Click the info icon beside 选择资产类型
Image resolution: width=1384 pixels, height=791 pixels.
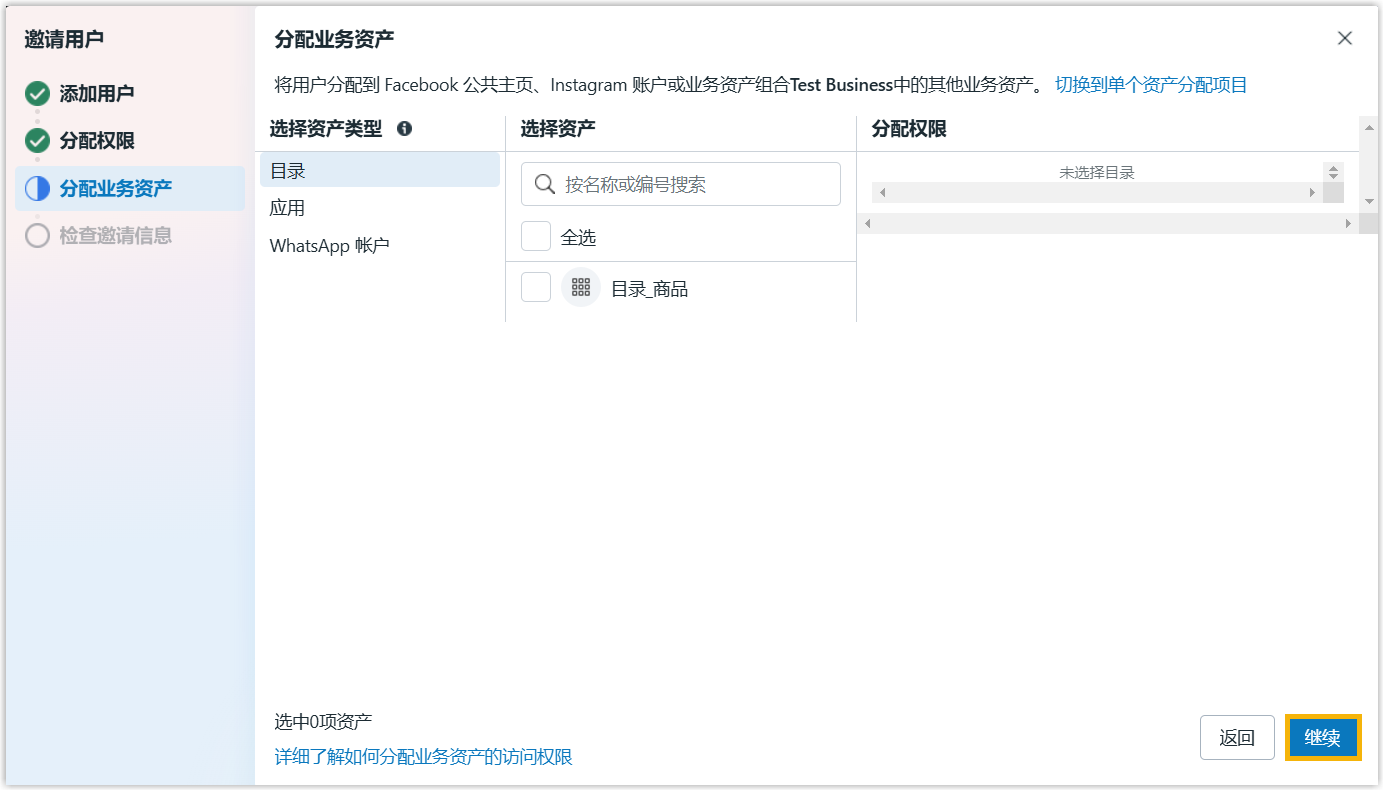coord(404,129)
